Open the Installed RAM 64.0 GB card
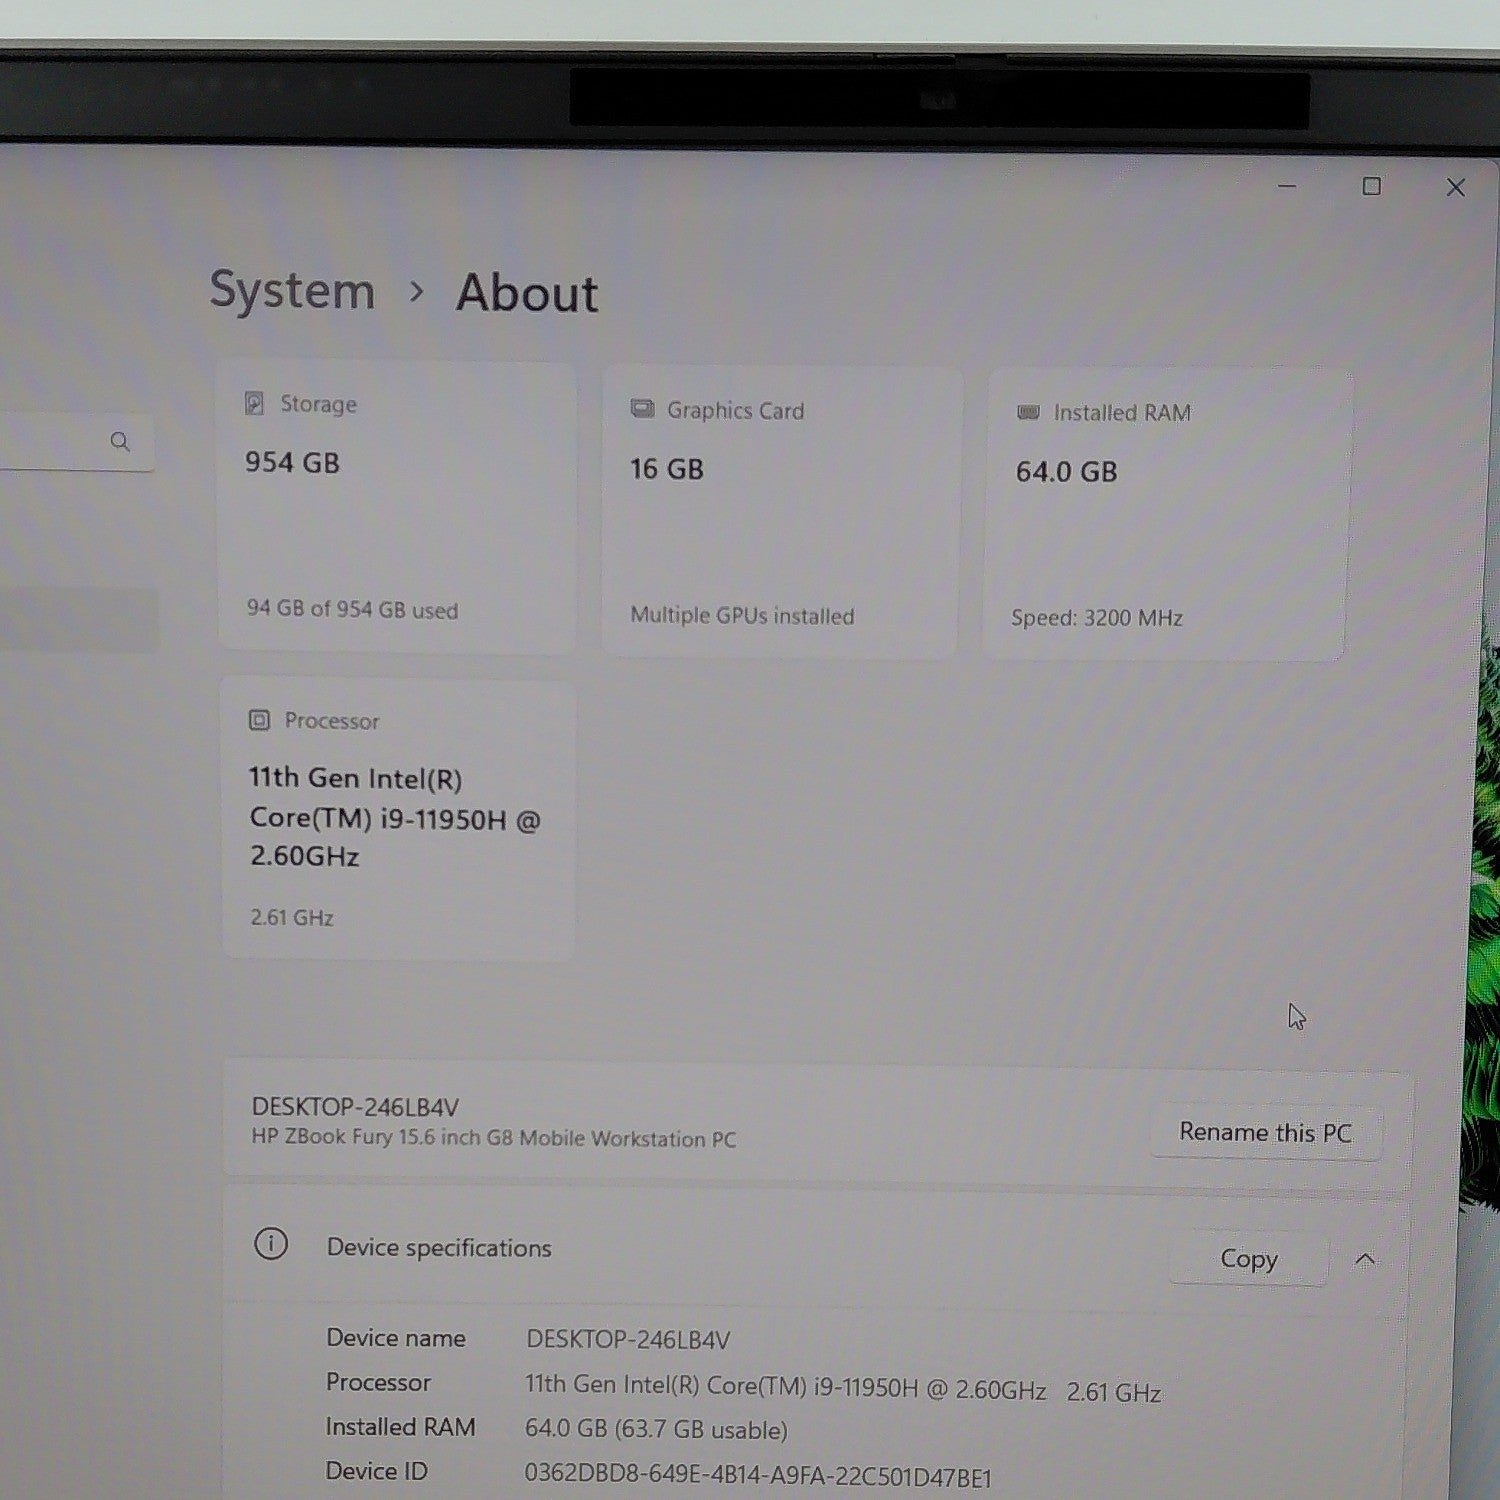The width and height of the screenshot is (1500, 1500). tap(1166, 515)
